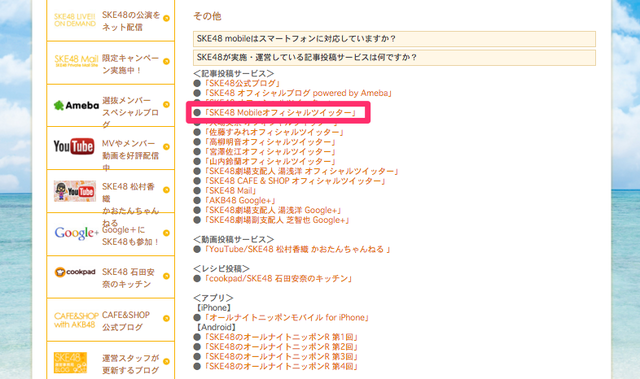Open 佐藤すみれオフィシャルツイッター link
Viewport: 640px width, 379px height.
tap(274, 132)
